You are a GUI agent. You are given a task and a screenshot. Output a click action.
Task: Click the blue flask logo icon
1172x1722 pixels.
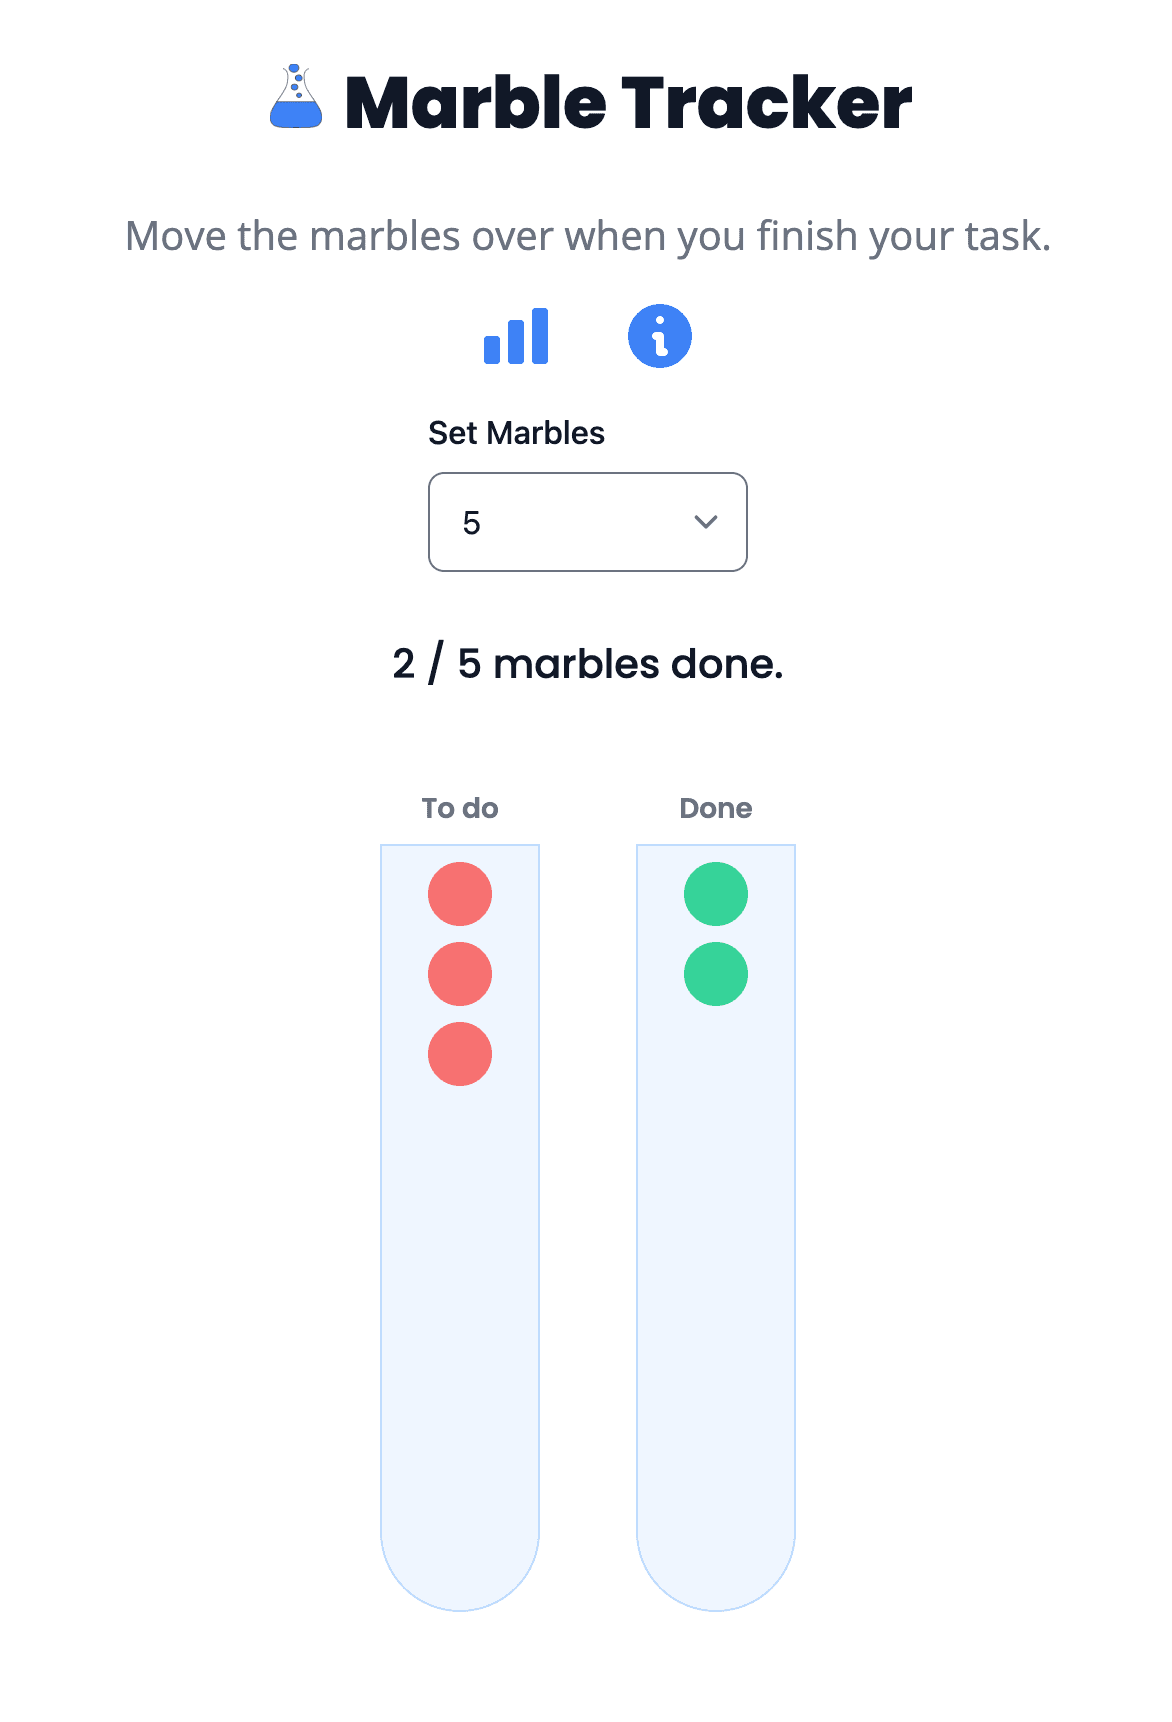tap(296, 98)
